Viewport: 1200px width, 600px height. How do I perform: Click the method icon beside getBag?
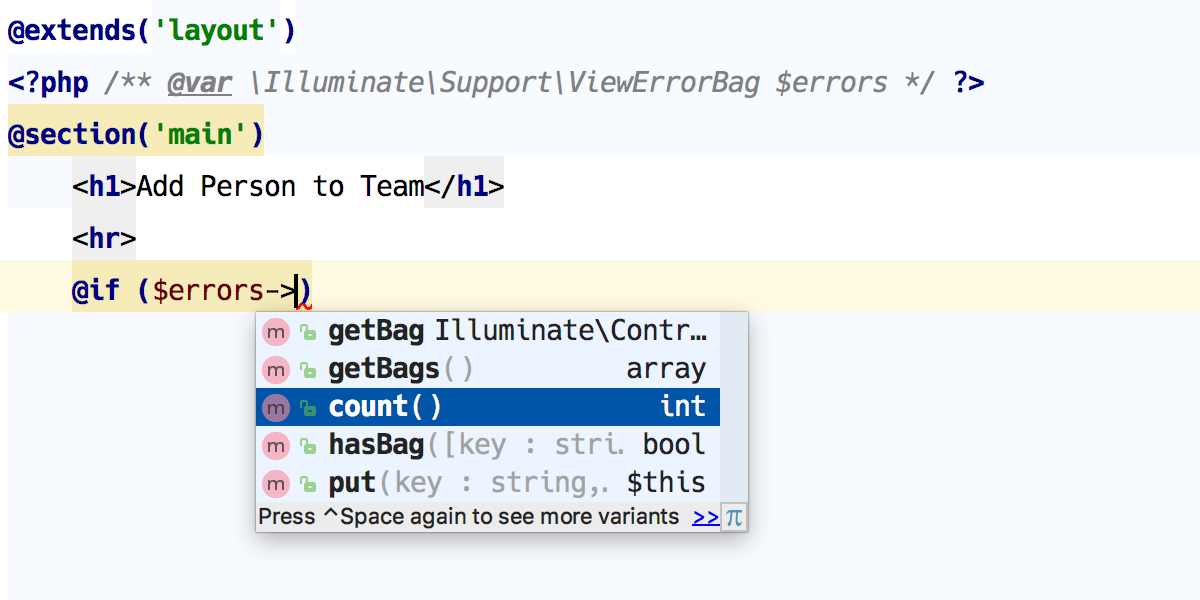pyautogui.click(x=276, y=331)
